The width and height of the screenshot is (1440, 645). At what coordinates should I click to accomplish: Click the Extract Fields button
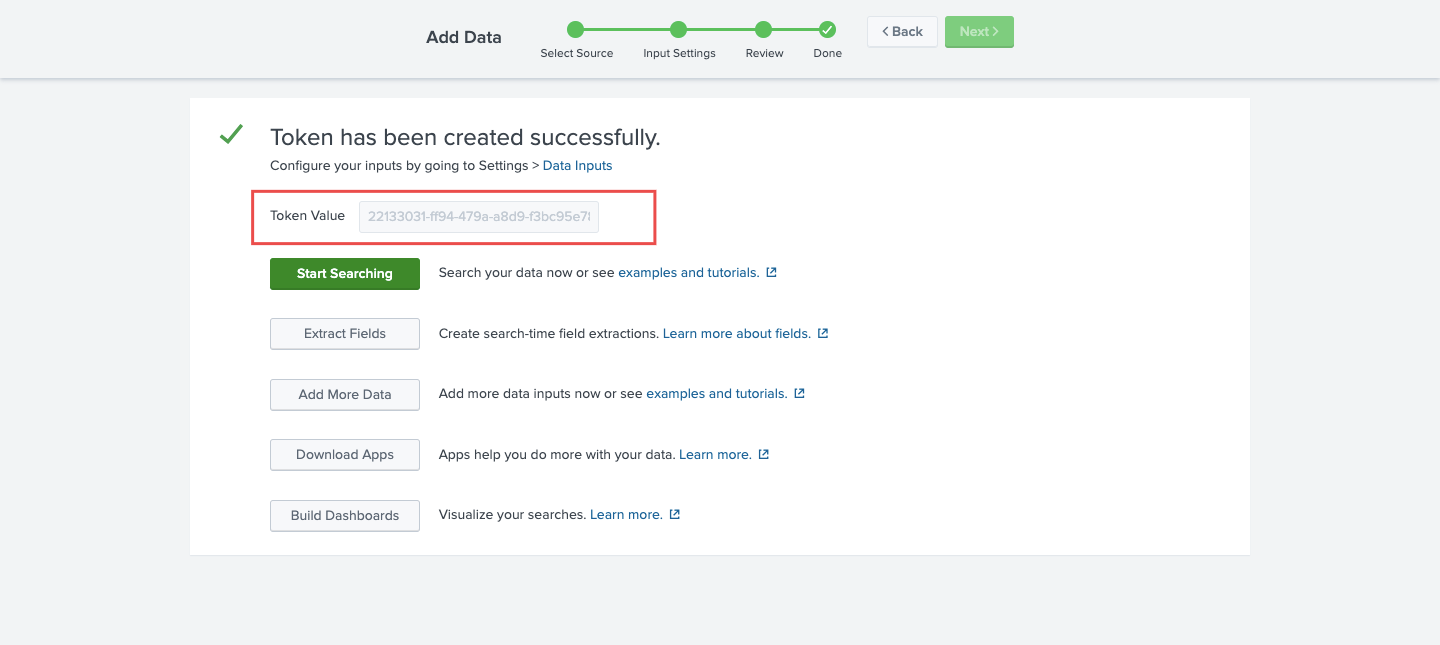[x=344, y=333]
